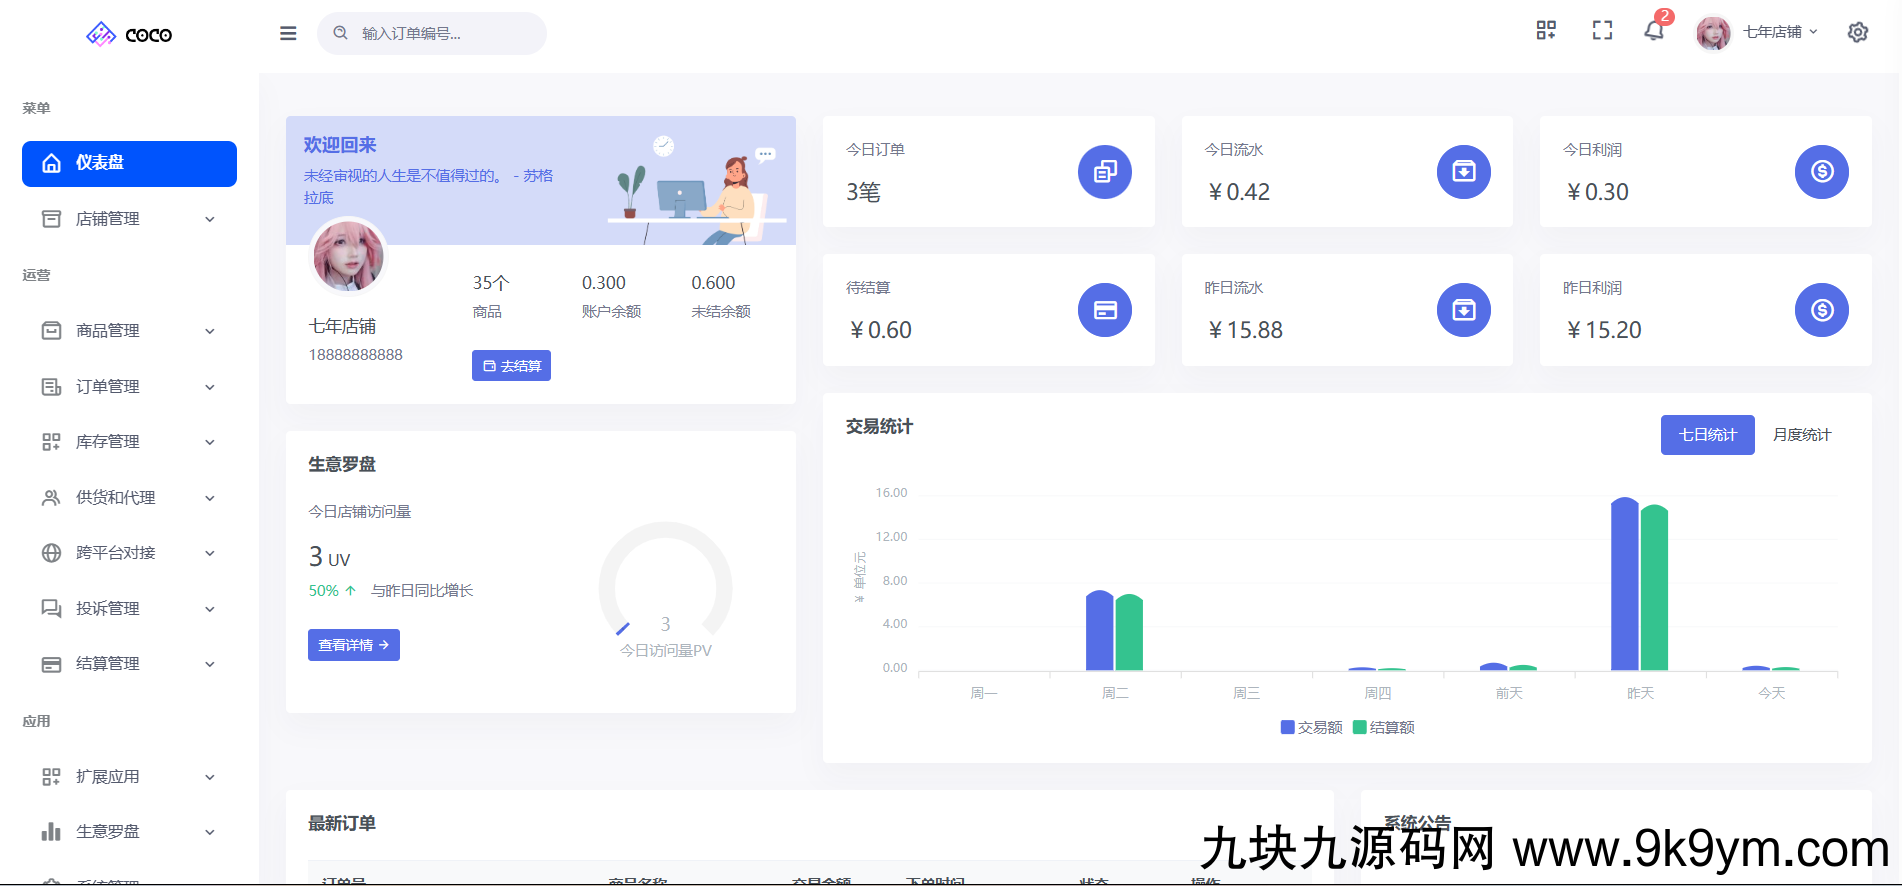Click the COCO logo
Viewport: 1902px width, 886px height.
point(129,35)
